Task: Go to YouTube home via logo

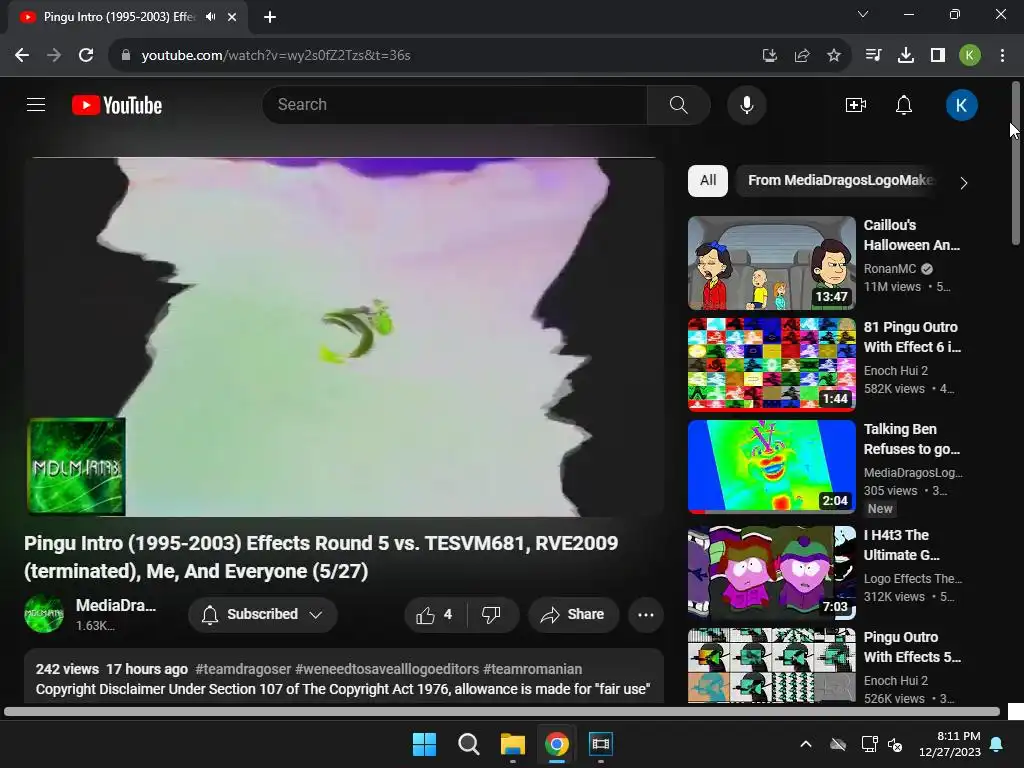Action: (x=117, y=105)
